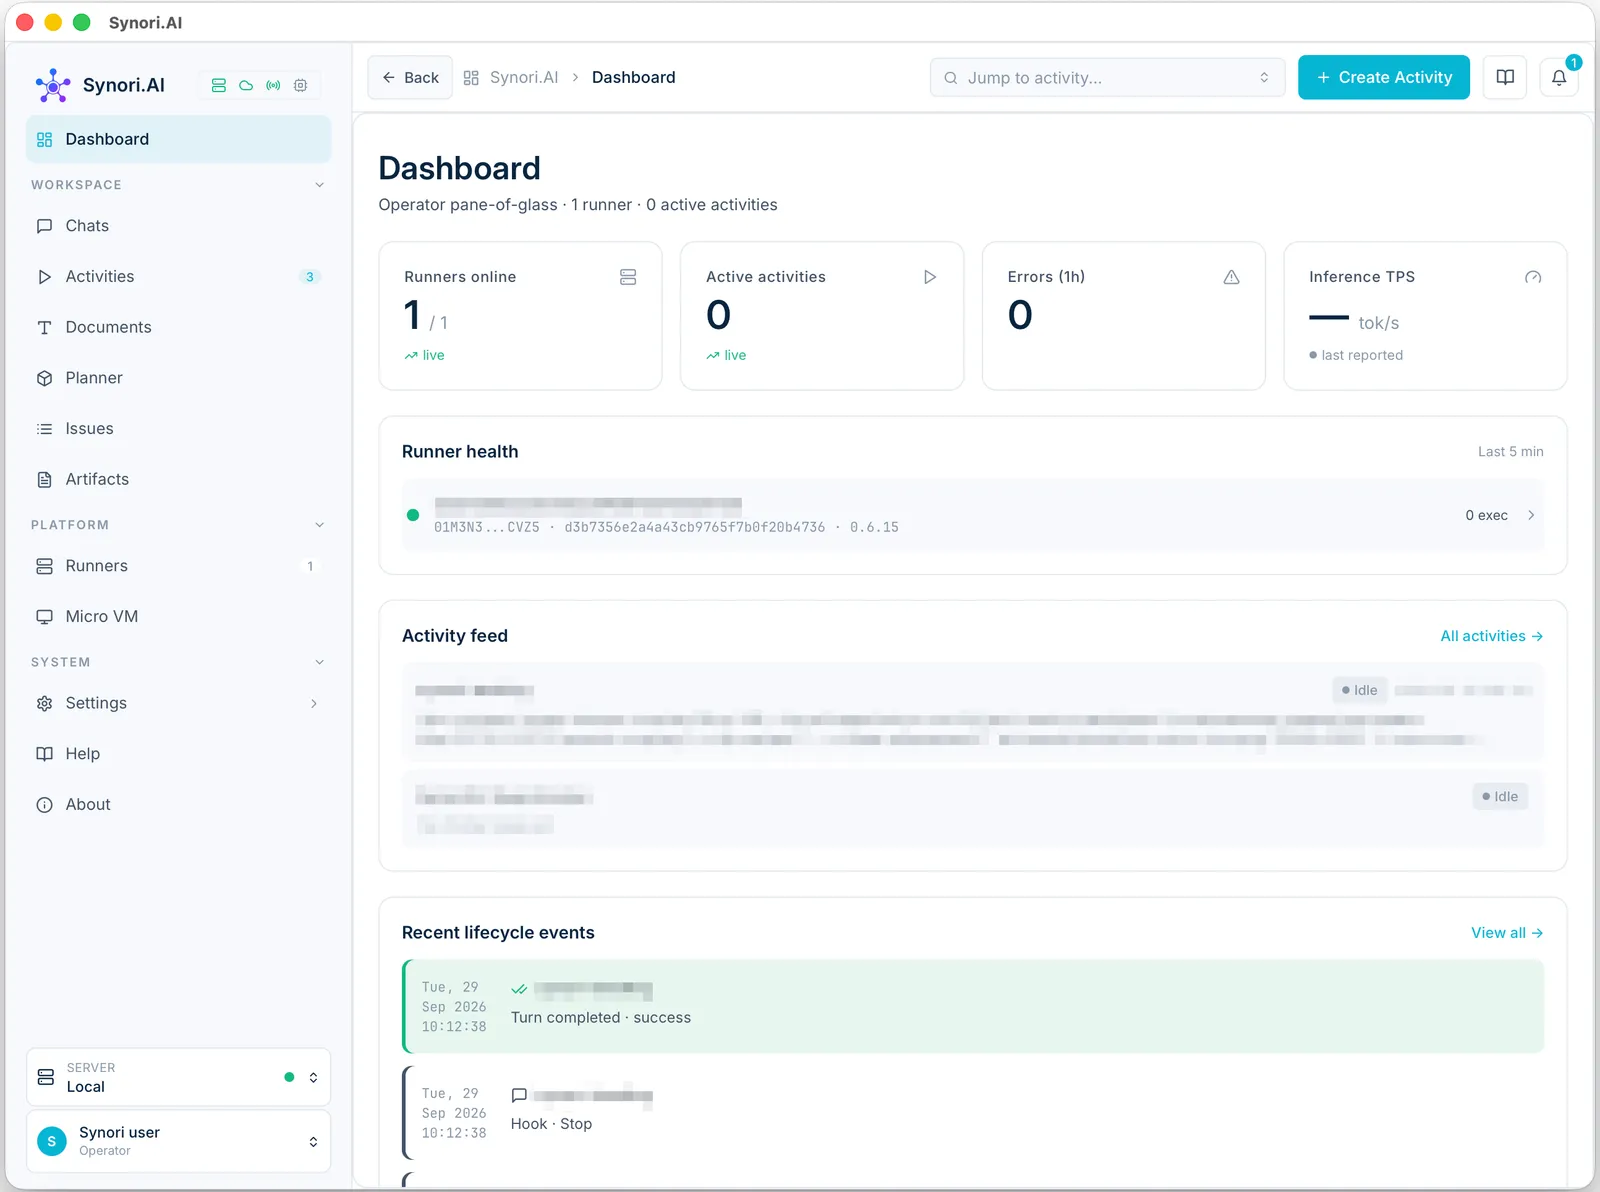Click the play icon on Active activities card
The width and height of the screenshot is (1600, 1192).
tap(930, 277)
